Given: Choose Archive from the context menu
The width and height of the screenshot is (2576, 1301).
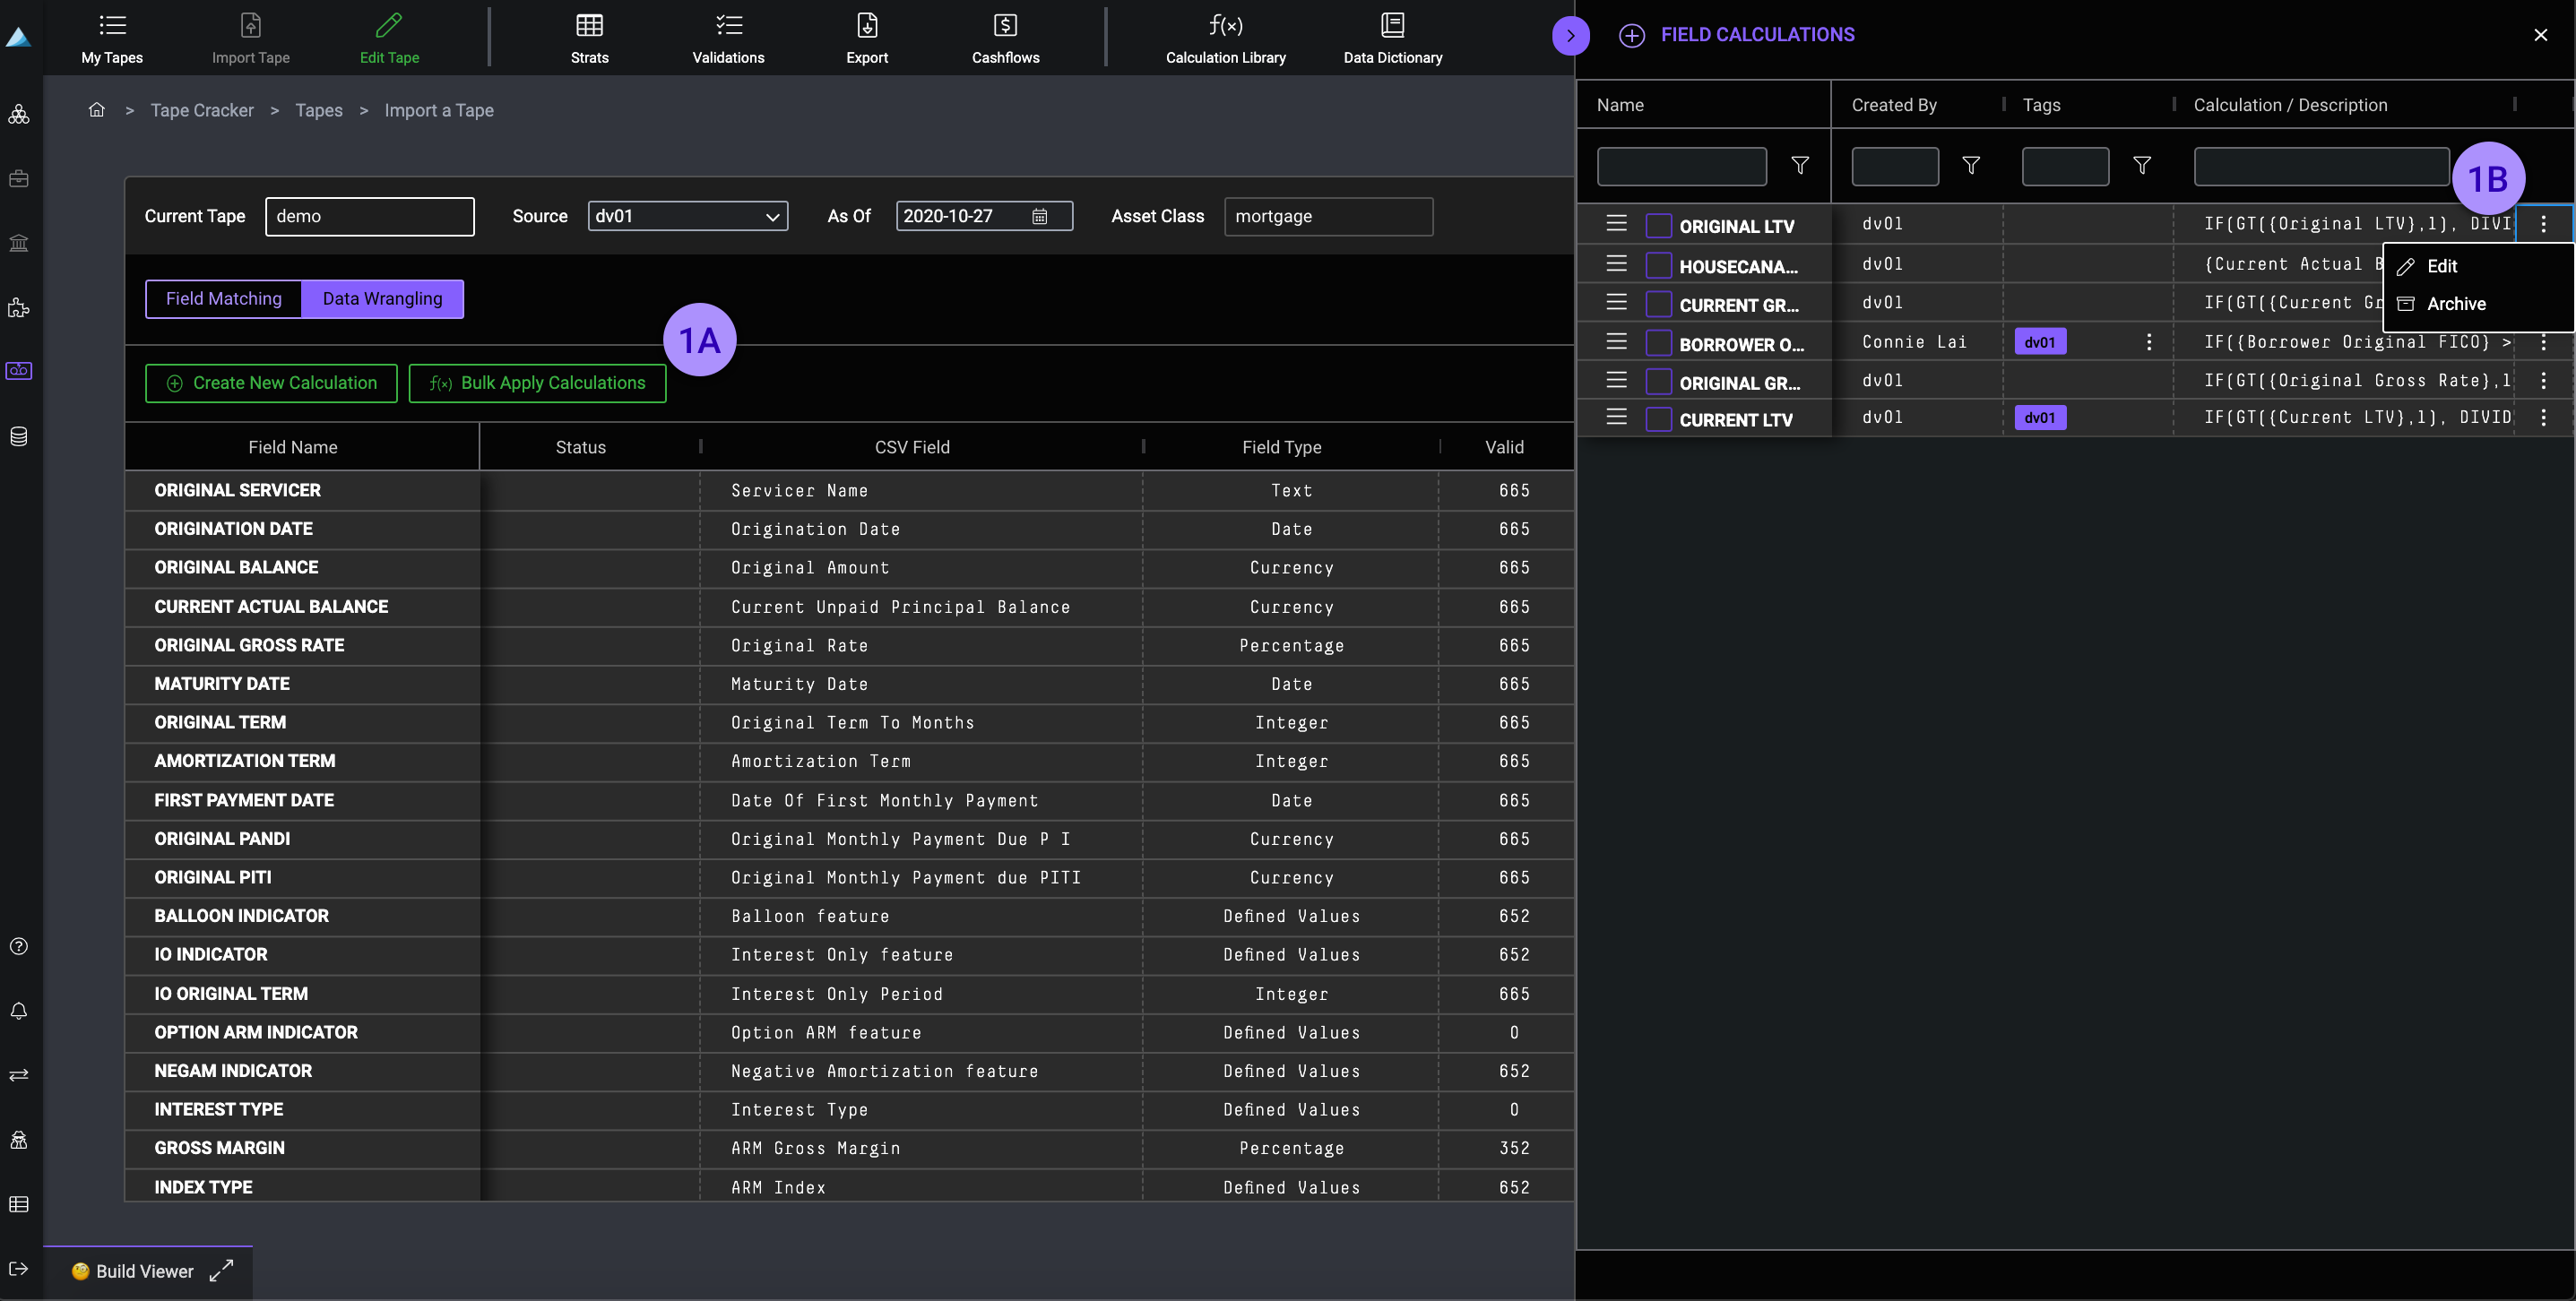Looking at the screenshot, I should pos(2455,304).
